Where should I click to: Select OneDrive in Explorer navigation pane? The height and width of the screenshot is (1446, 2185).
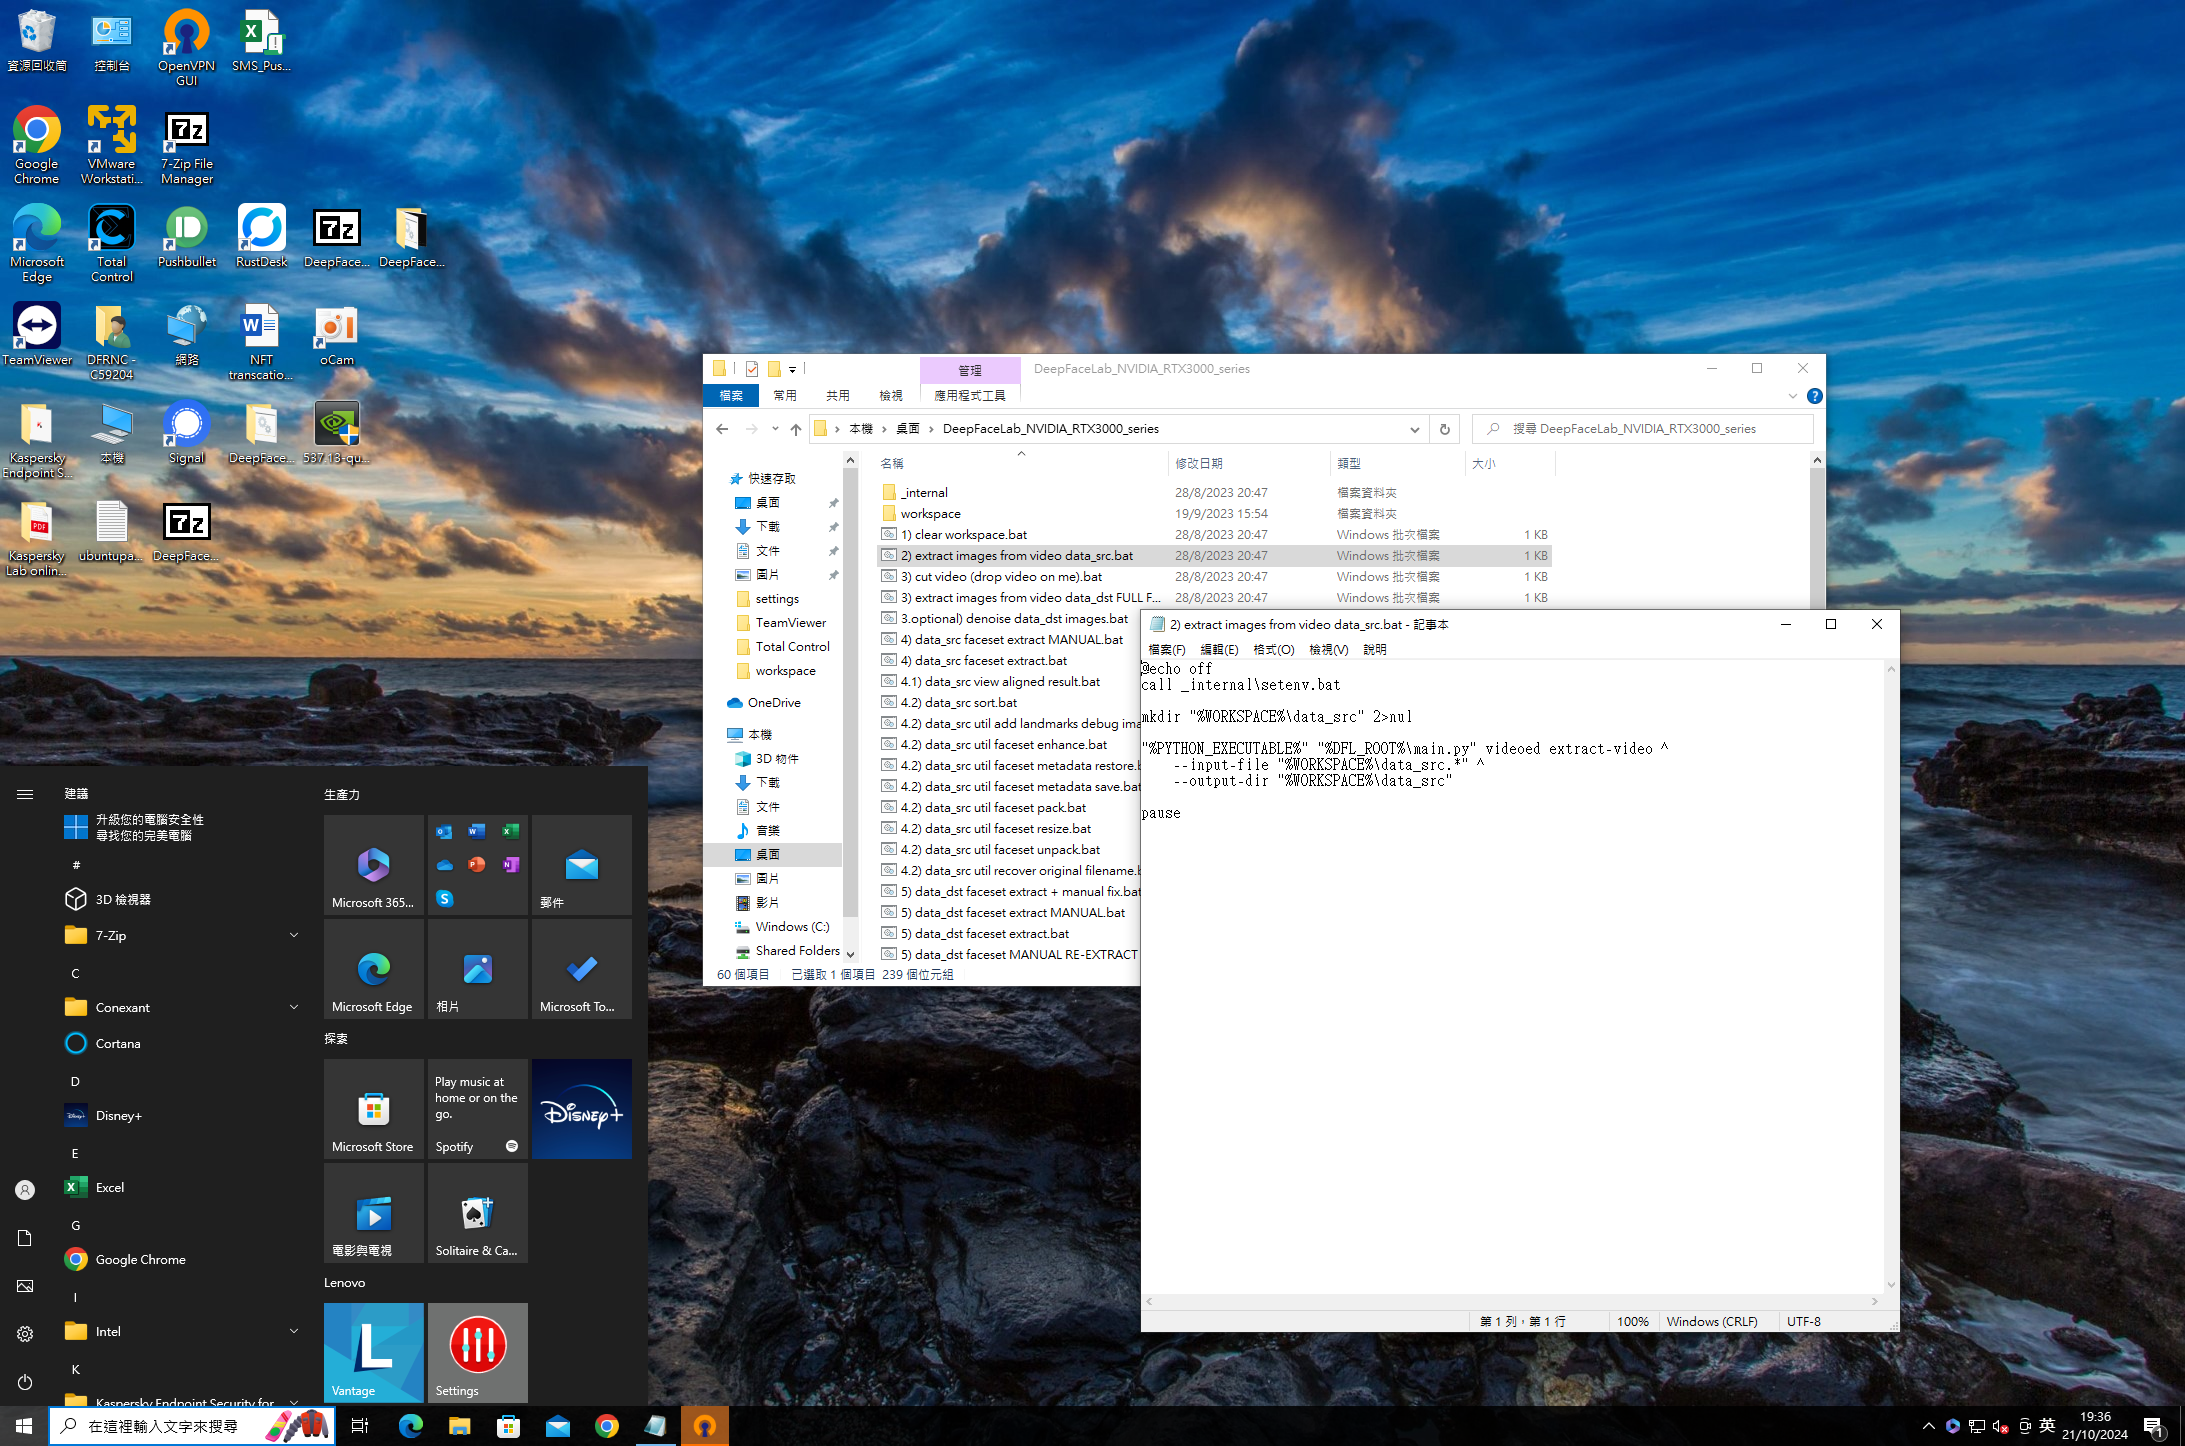[x=773, y=703]
